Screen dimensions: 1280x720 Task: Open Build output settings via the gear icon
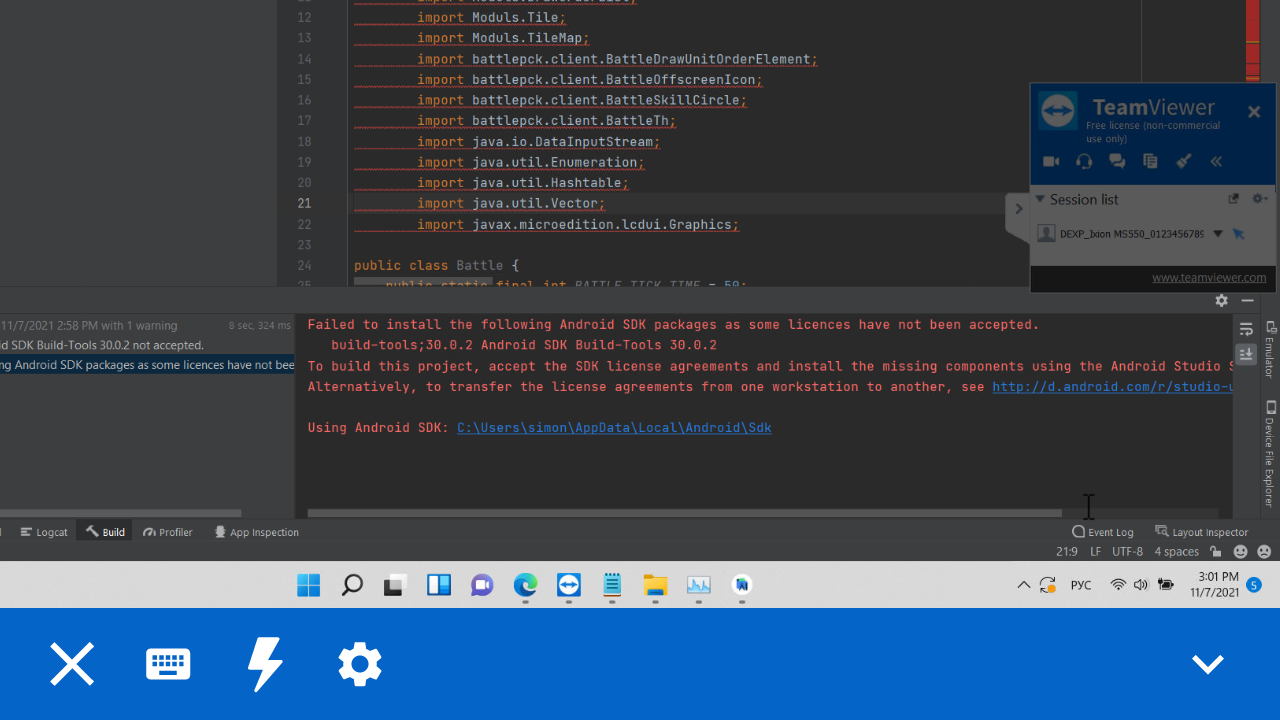[1221, 300]
